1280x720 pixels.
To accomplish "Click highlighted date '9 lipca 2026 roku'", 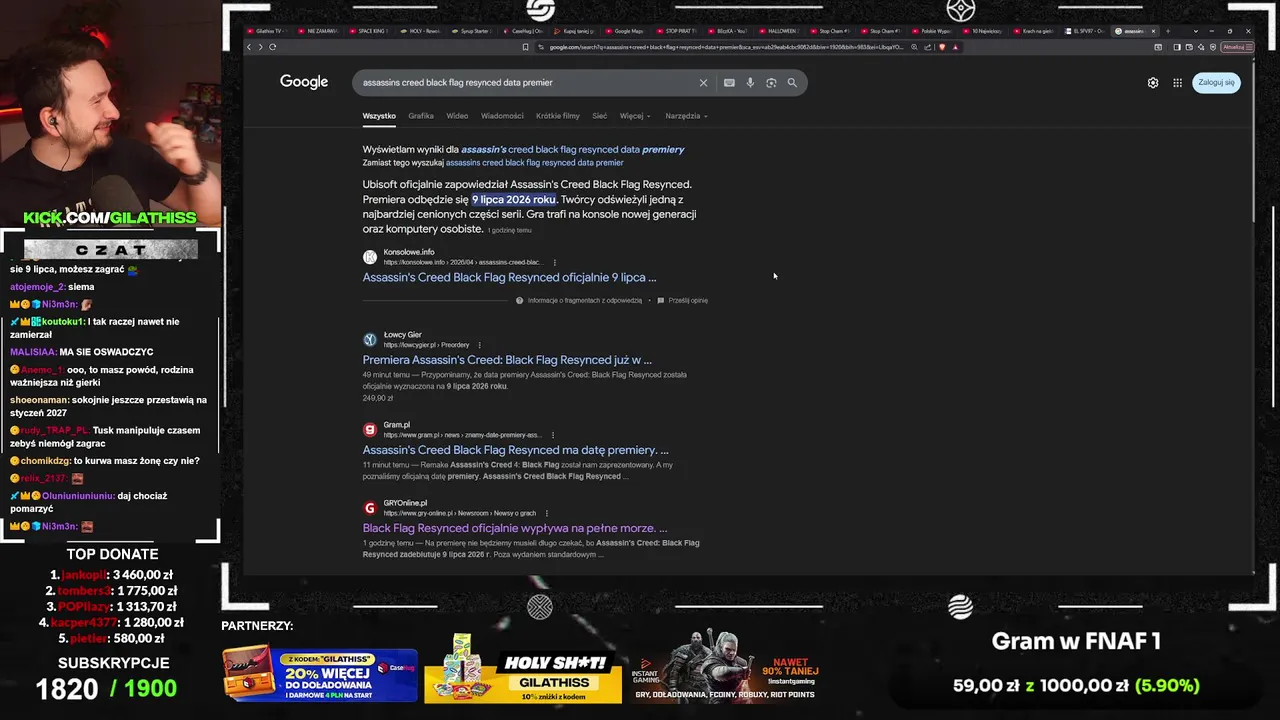I will coord(514,199).
